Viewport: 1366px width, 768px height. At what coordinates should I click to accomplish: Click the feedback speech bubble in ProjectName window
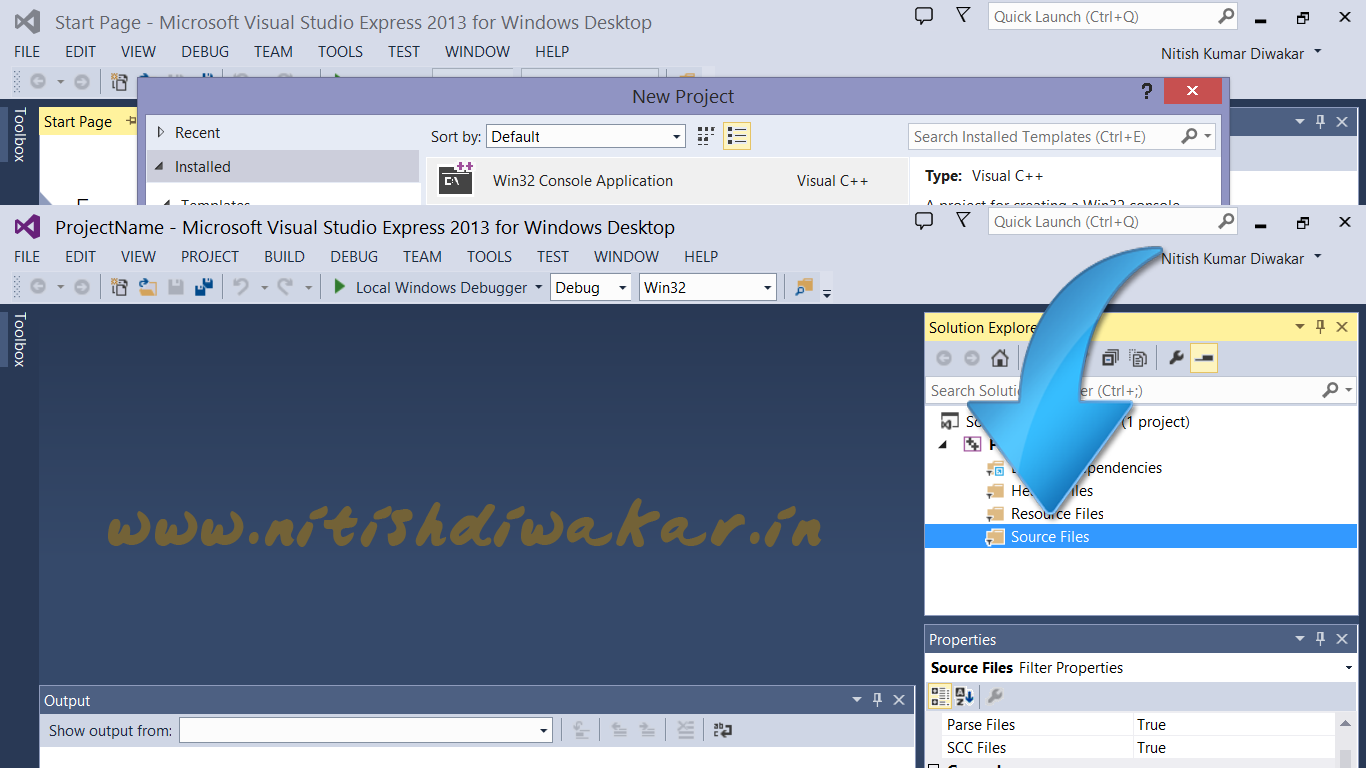coord(924,221)
